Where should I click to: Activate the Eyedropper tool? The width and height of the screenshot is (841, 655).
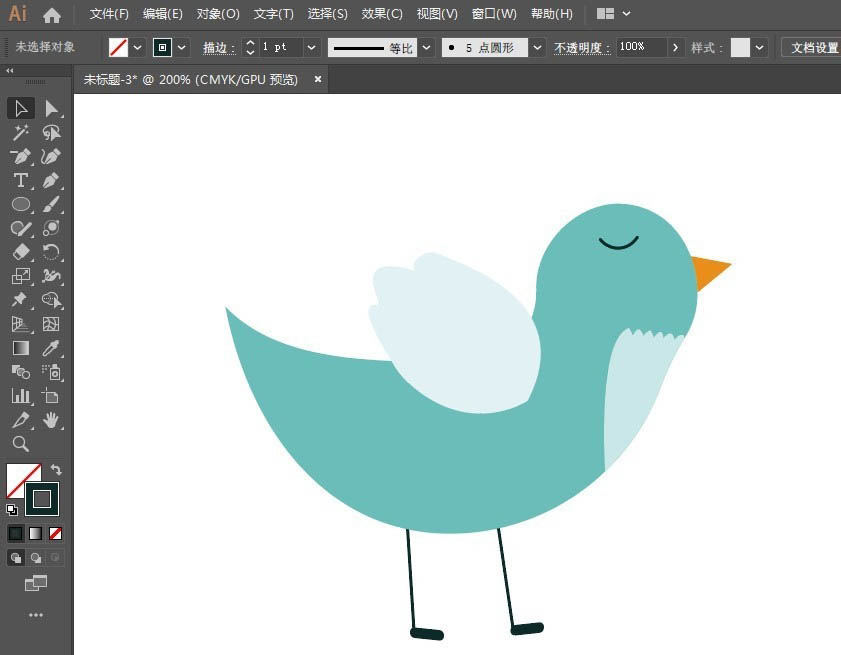(51, 348)
